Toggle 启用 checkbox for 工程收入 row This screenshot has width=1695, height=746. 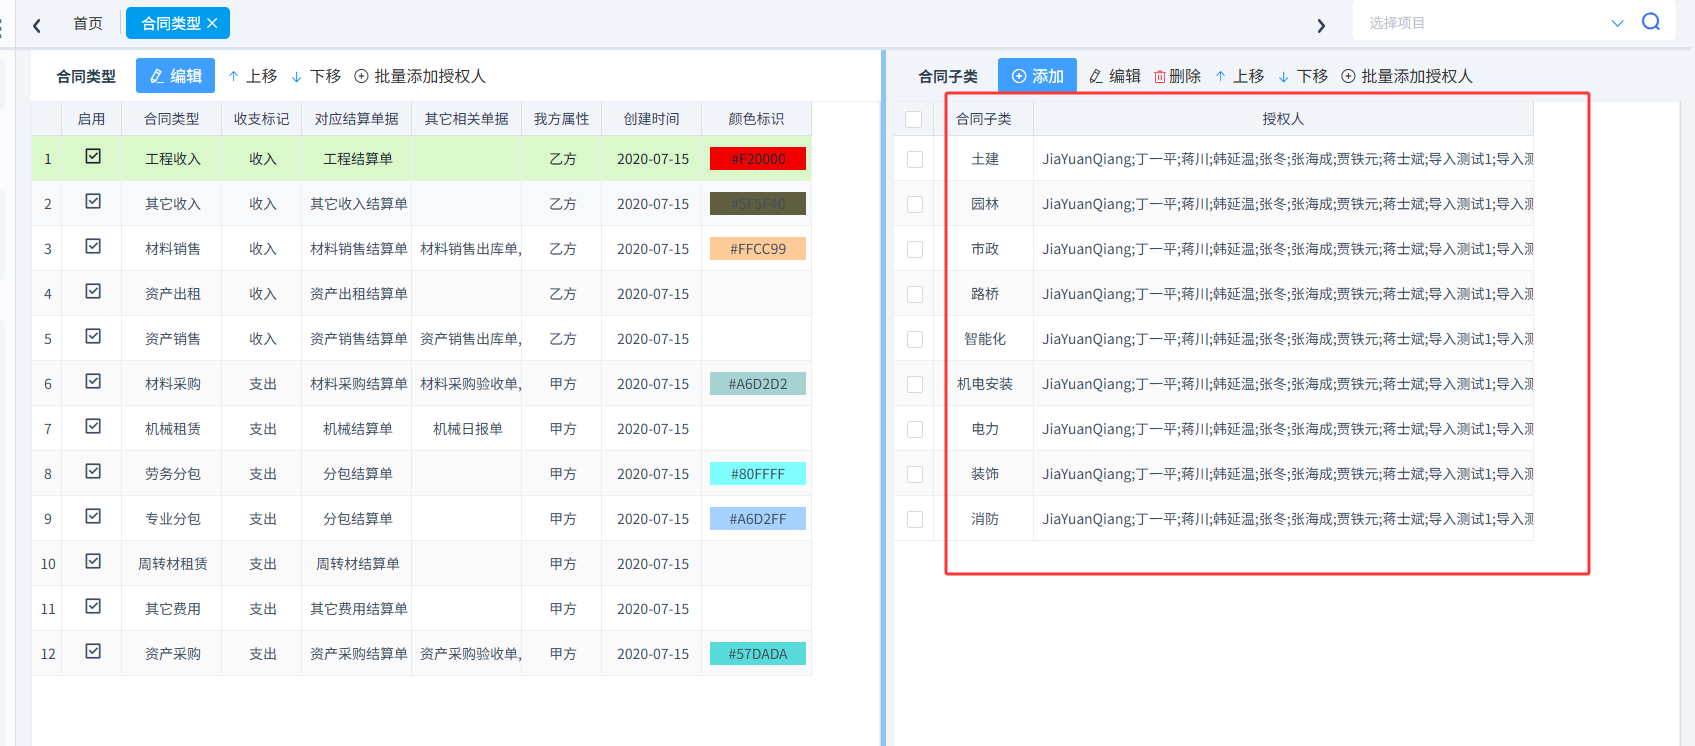click(93, 156)
